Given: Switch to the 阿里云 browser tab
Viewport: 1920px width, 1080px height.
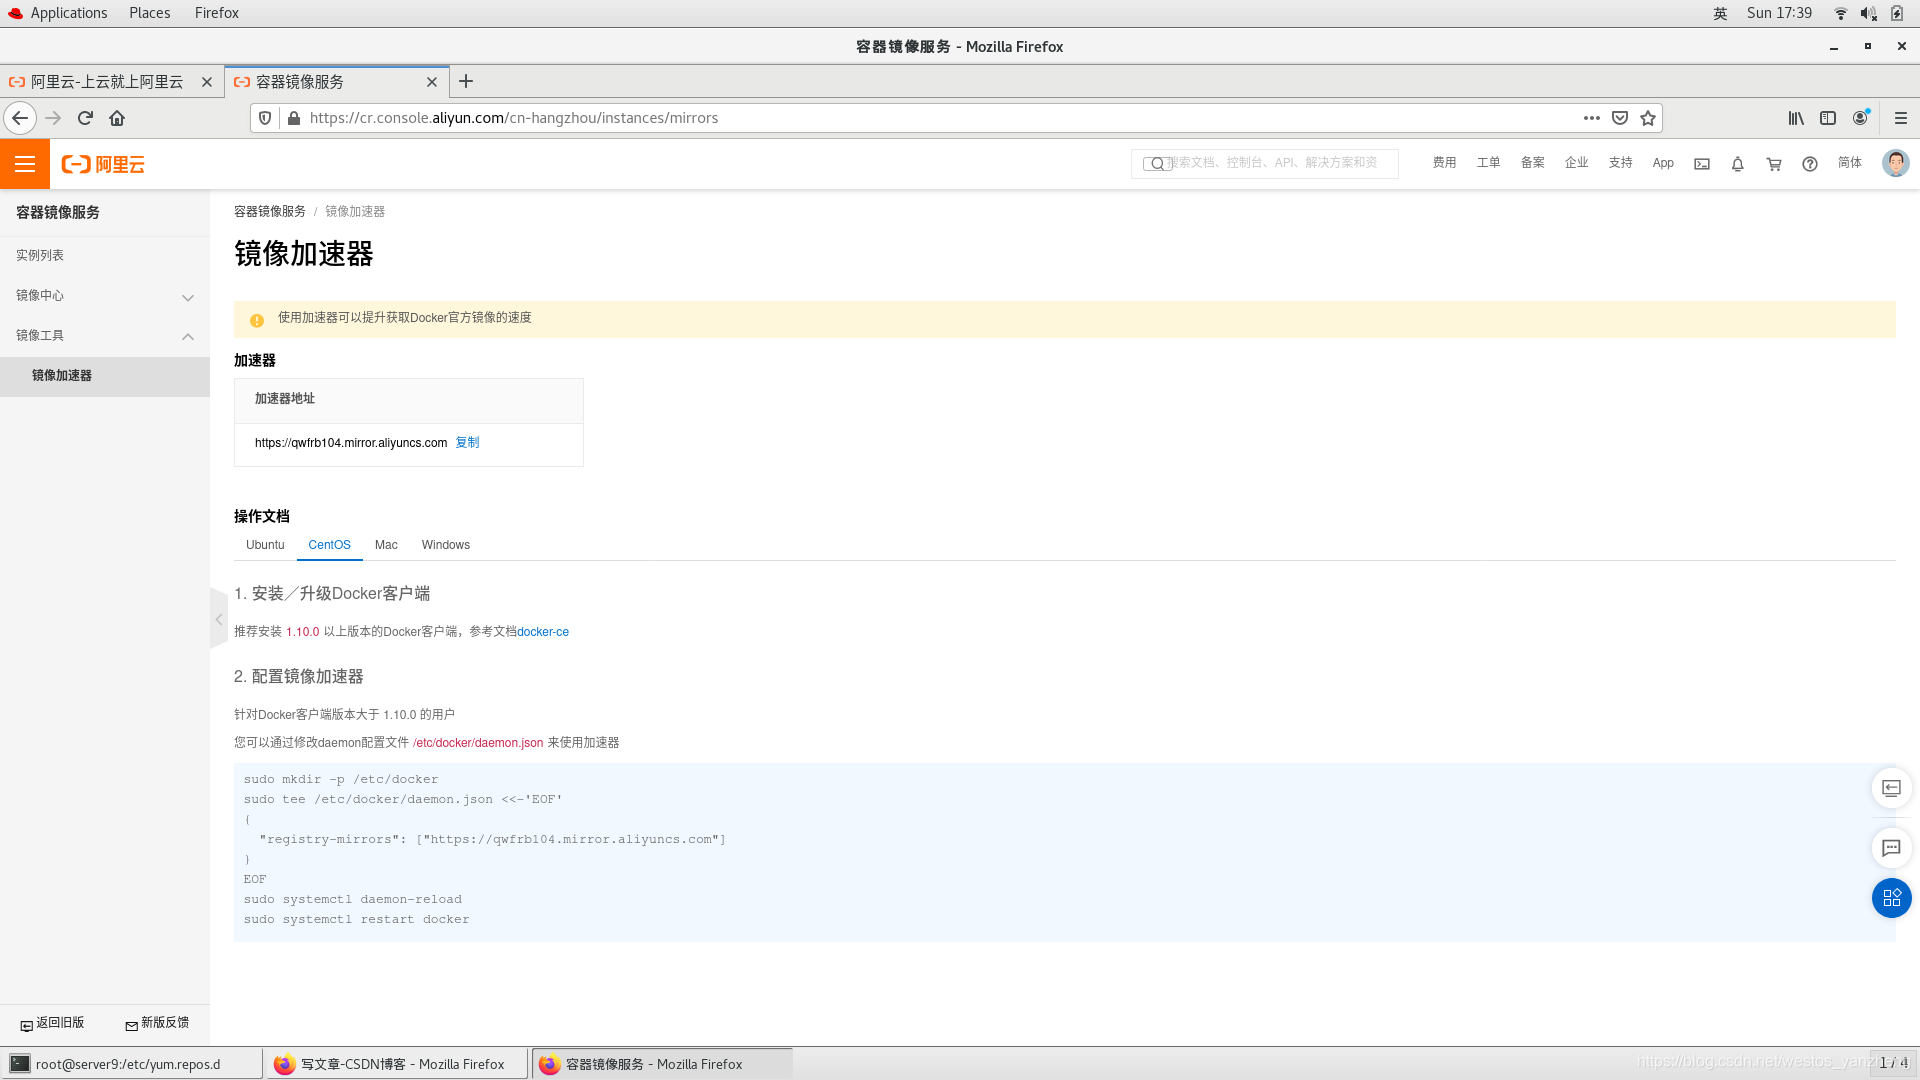Looking at the screenshot, I should 106,82.
